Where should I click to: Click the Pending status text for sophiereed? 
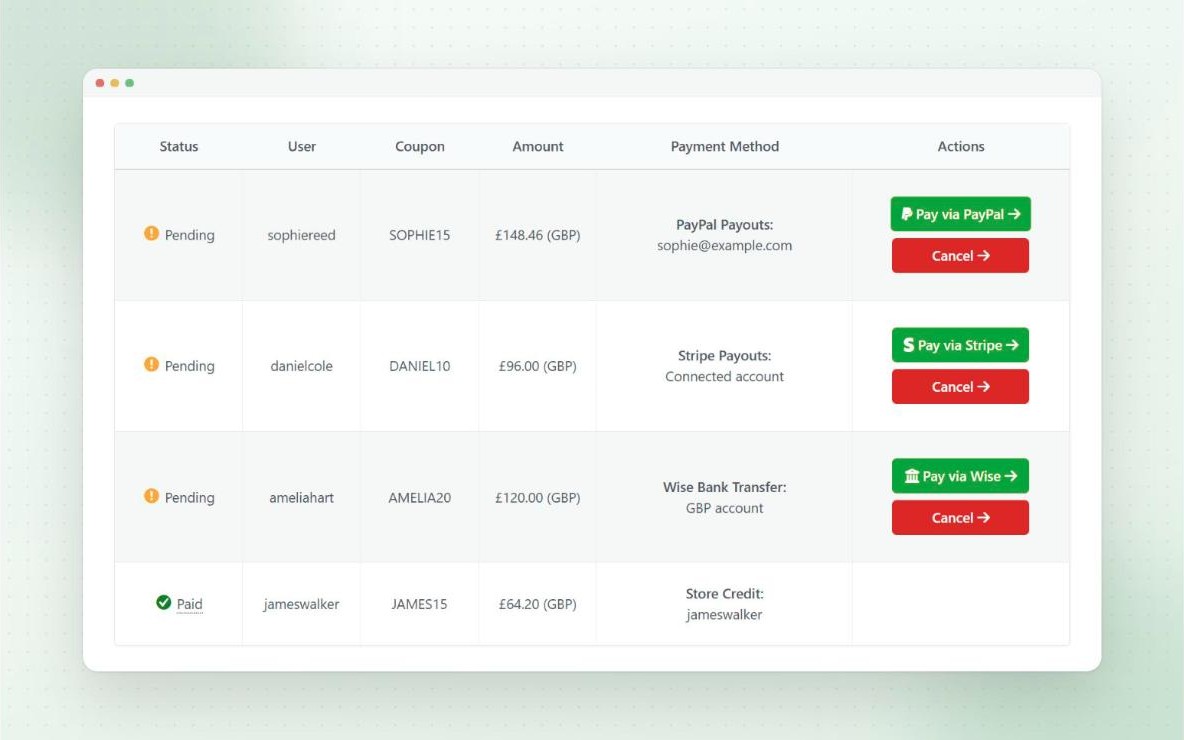pyautogui.click(x=190, y=235)
